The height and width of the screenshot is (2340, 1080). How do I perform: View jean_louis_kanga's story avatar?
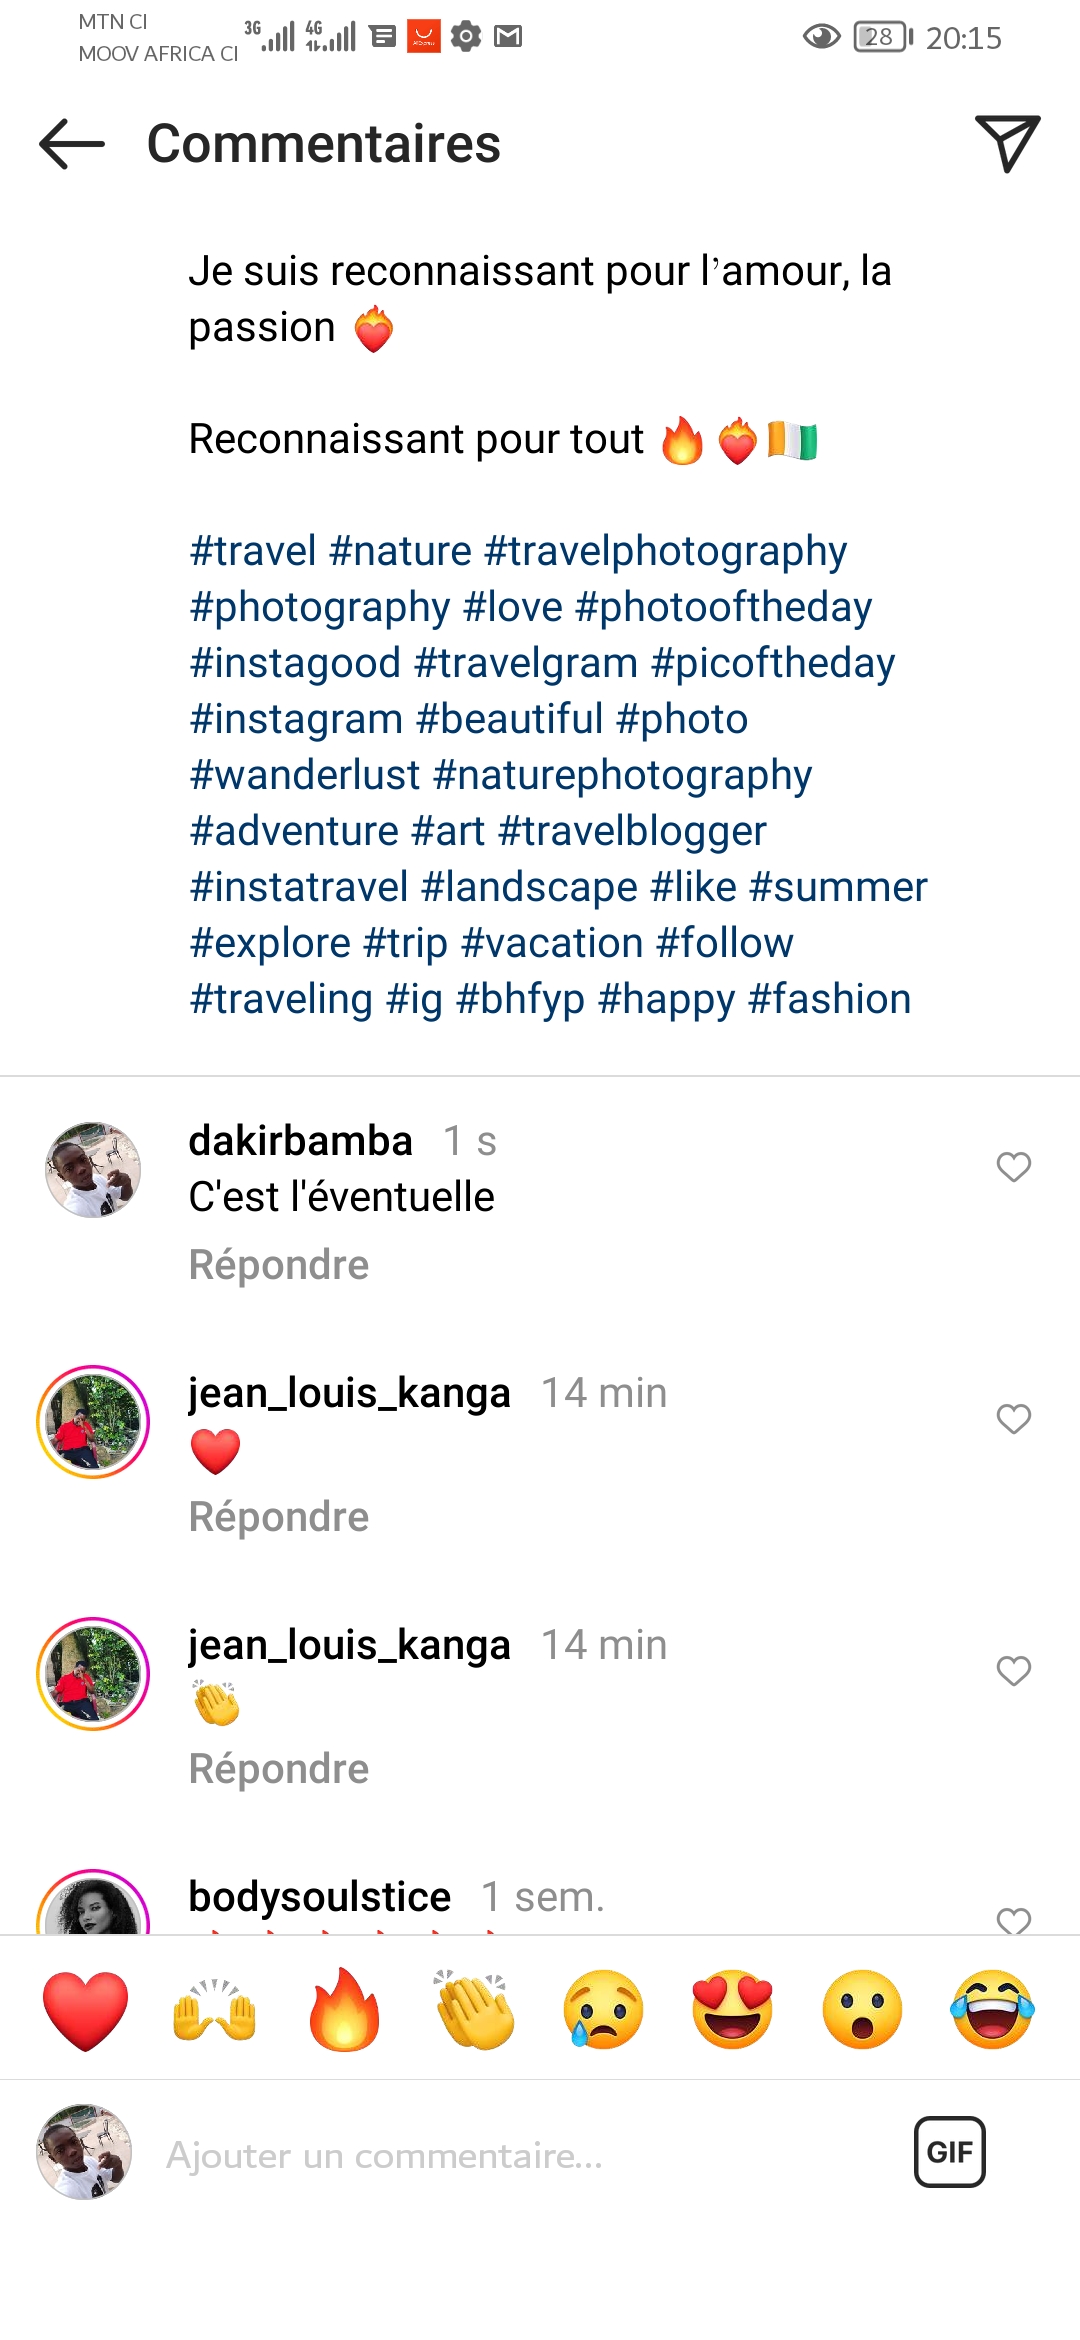coord(93,1422)
